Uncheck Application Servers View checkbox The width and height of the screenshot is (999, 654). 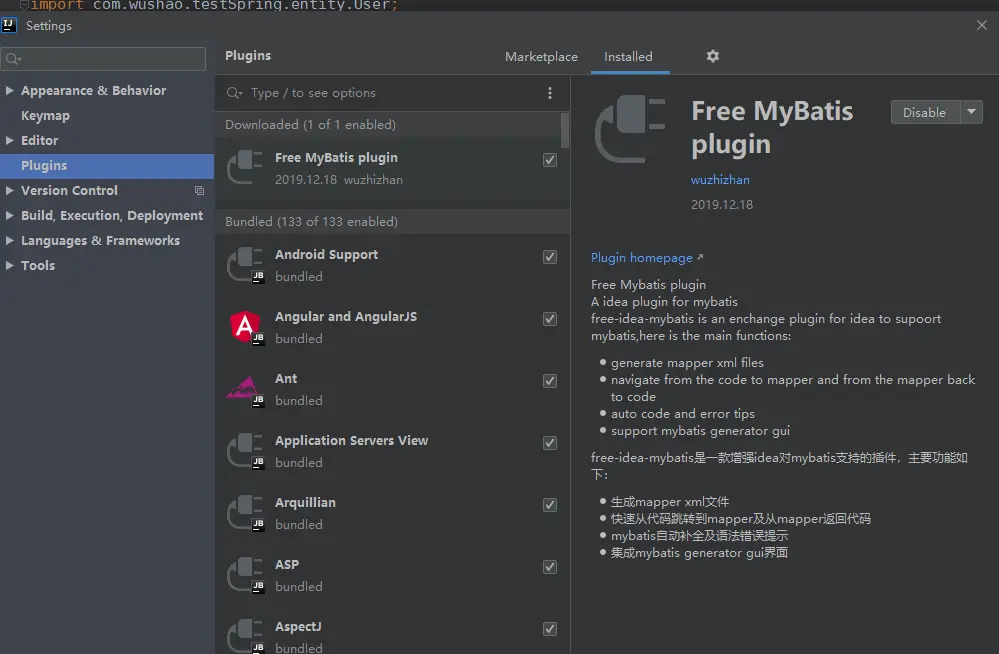550,443
